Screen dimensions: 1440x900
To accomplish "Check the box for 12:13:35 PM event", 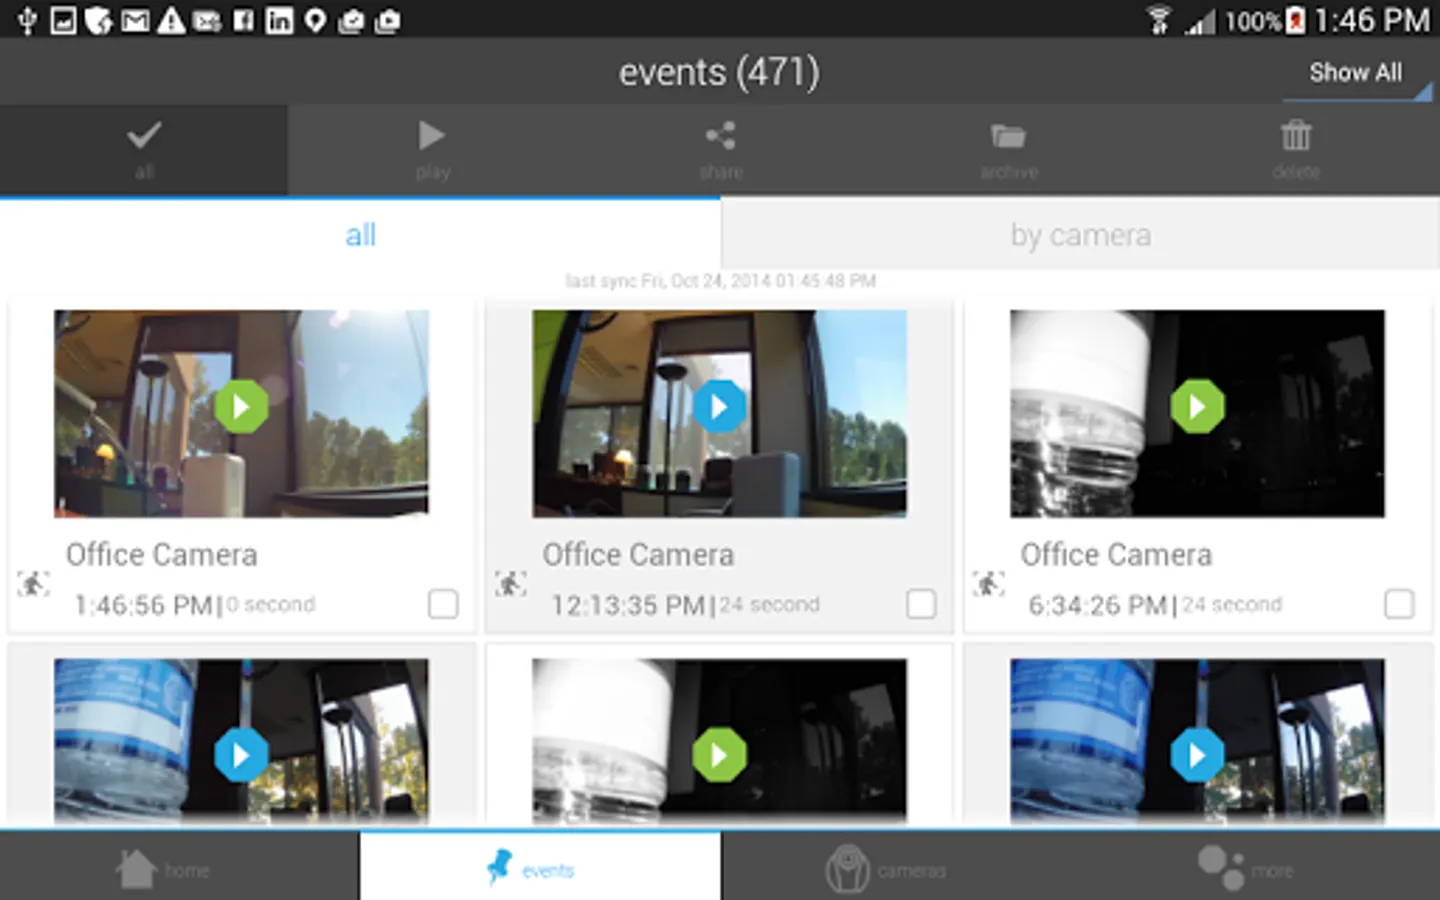I will tap(921, 604).
